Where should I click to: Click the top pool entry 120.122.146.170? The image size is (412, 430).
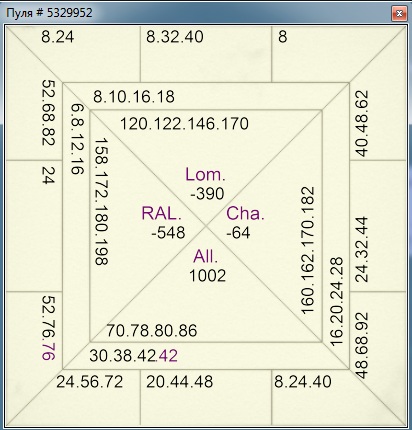point(184,124)
